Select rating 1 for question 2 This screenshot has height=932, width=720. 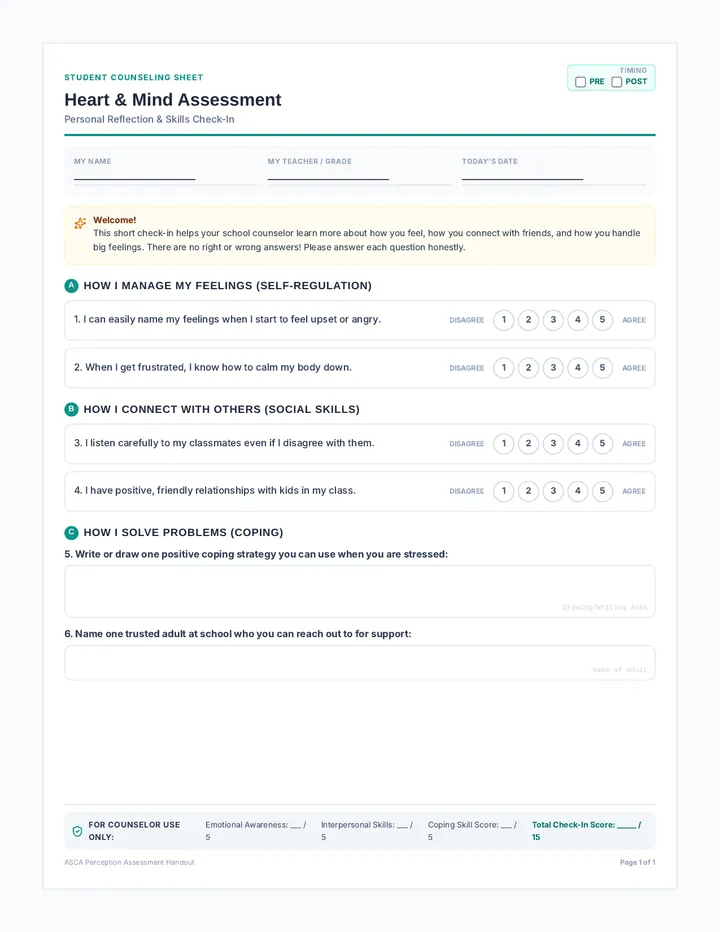click(504, 368)
